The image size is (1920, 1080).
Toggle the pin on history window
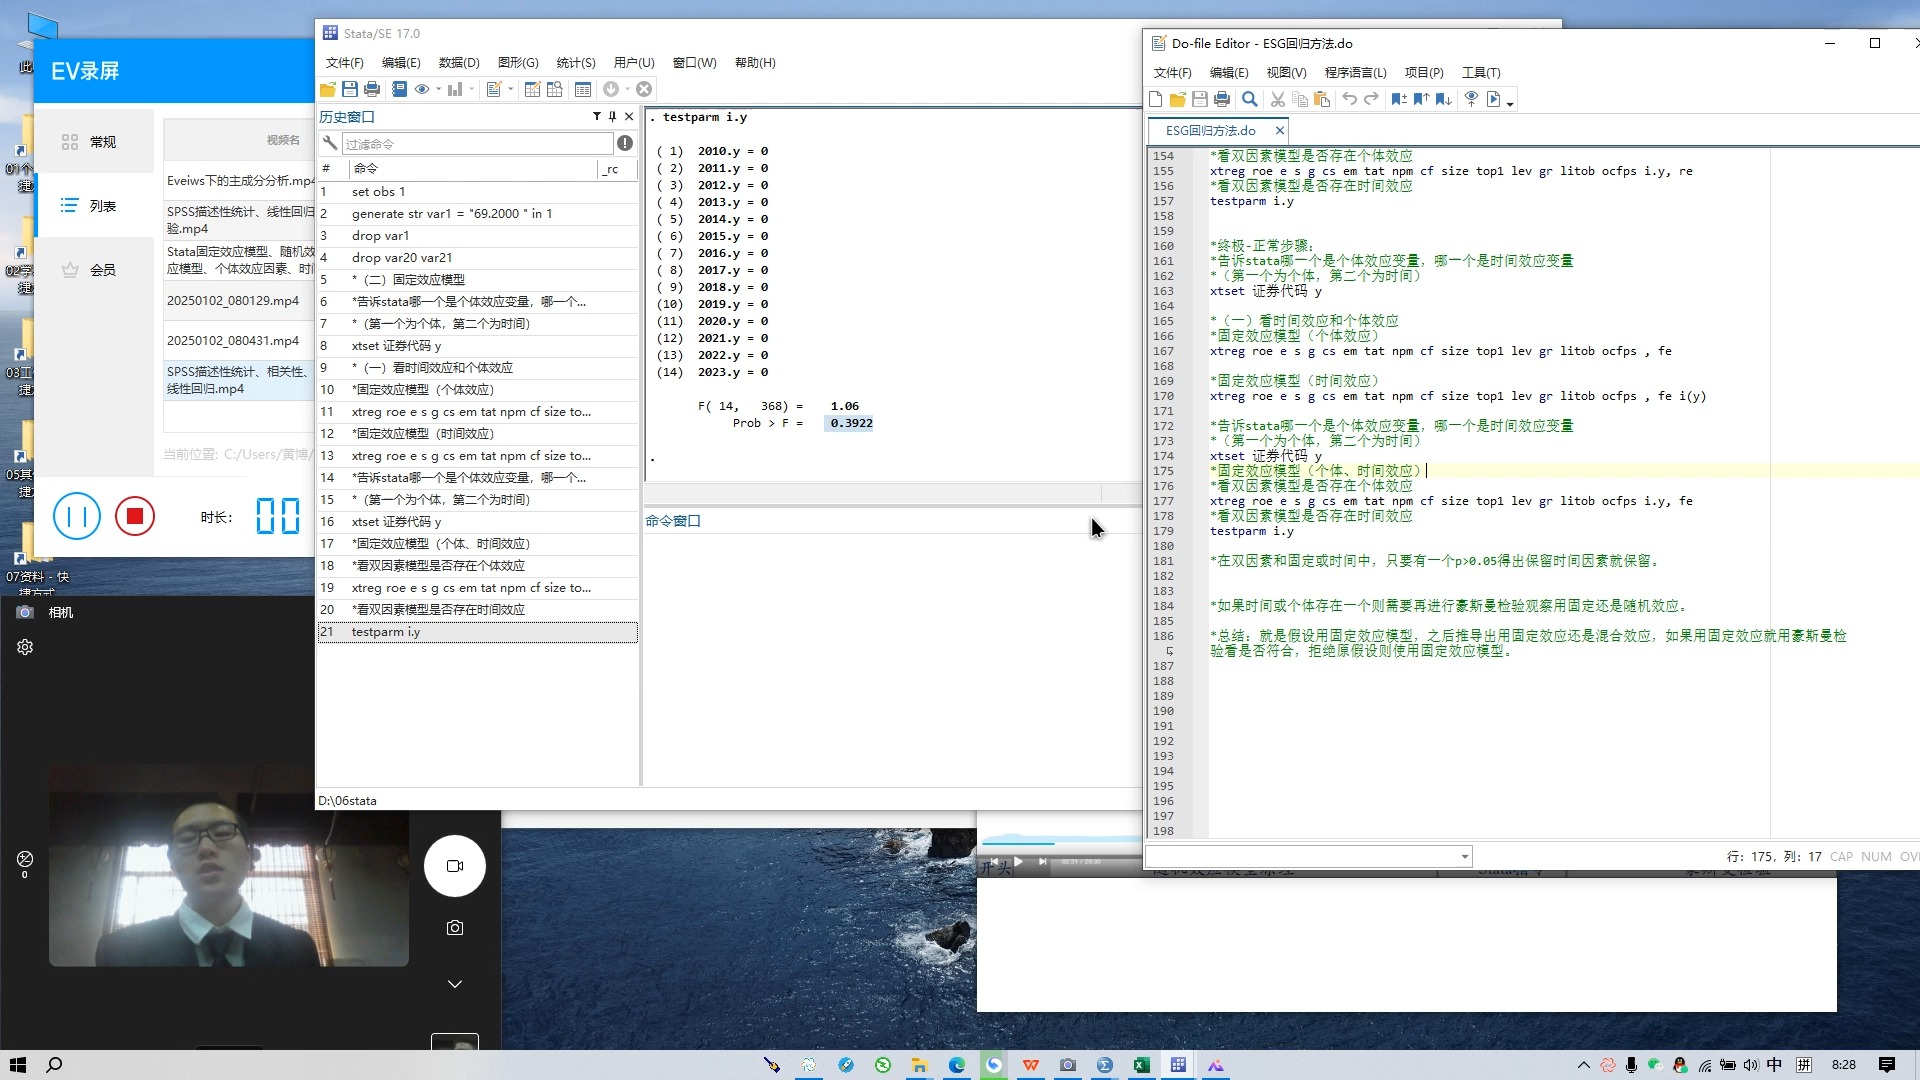coord(613,117)
